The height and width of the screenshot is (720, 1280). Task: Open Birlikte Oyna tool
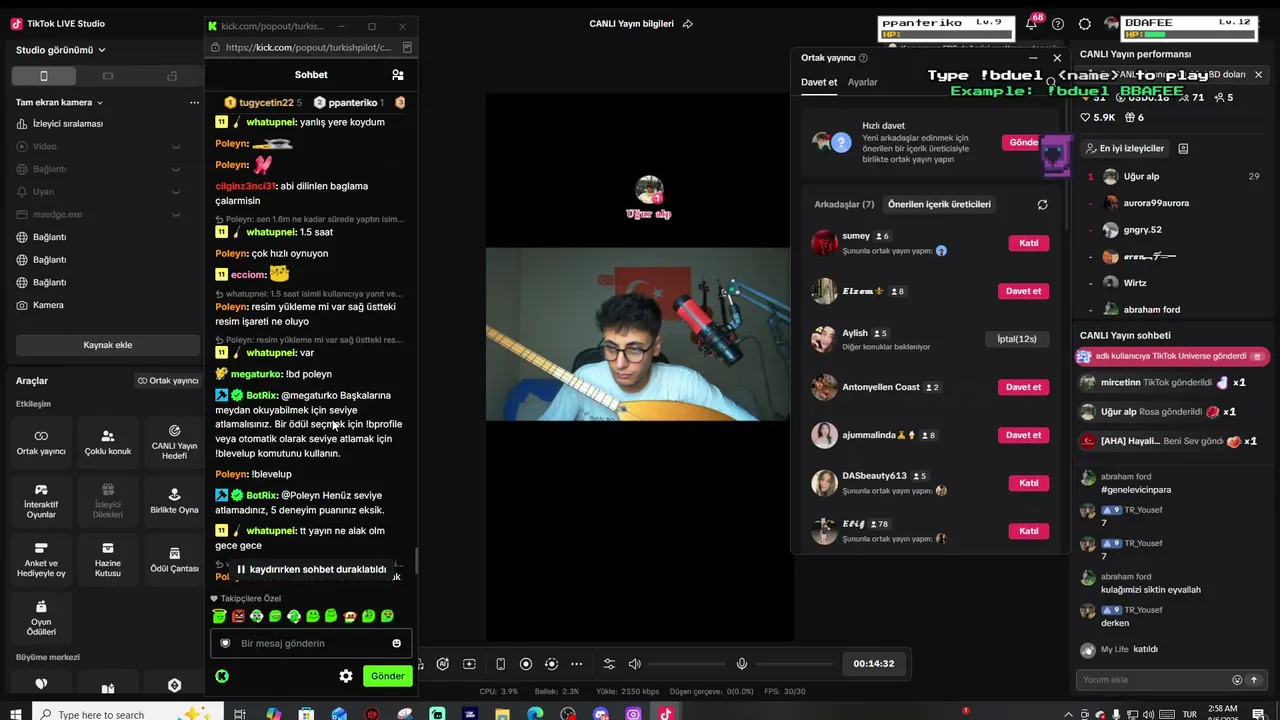(174, 500)
